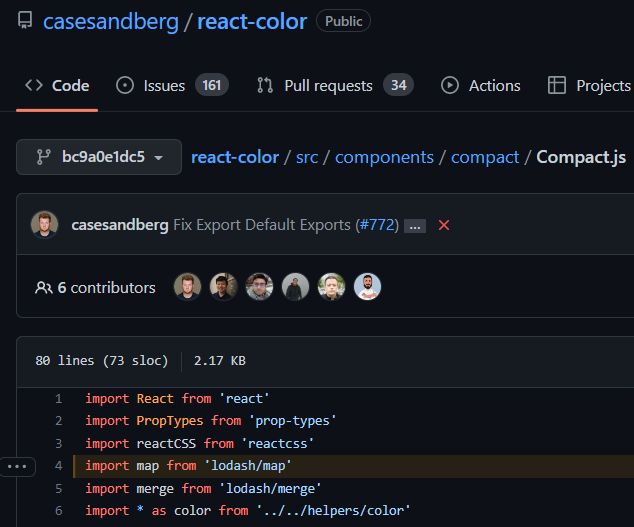Click the pull request branch icon

[x=265, y=86]
